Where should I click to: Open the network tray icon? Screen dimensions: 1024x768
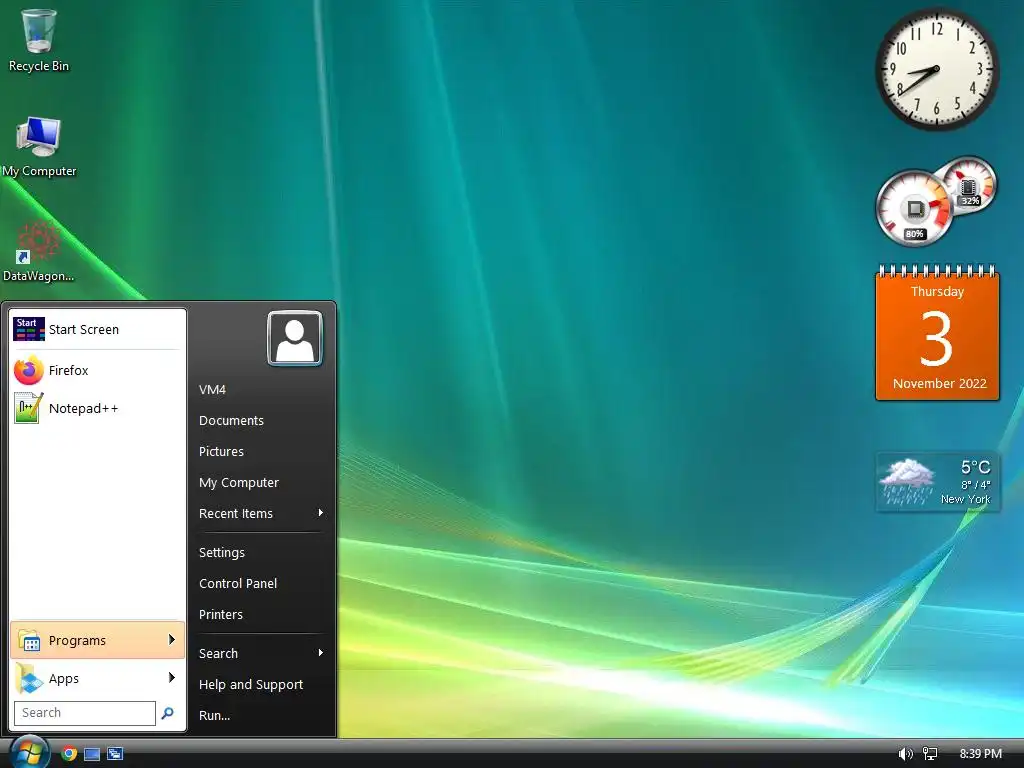coord(930,754)
